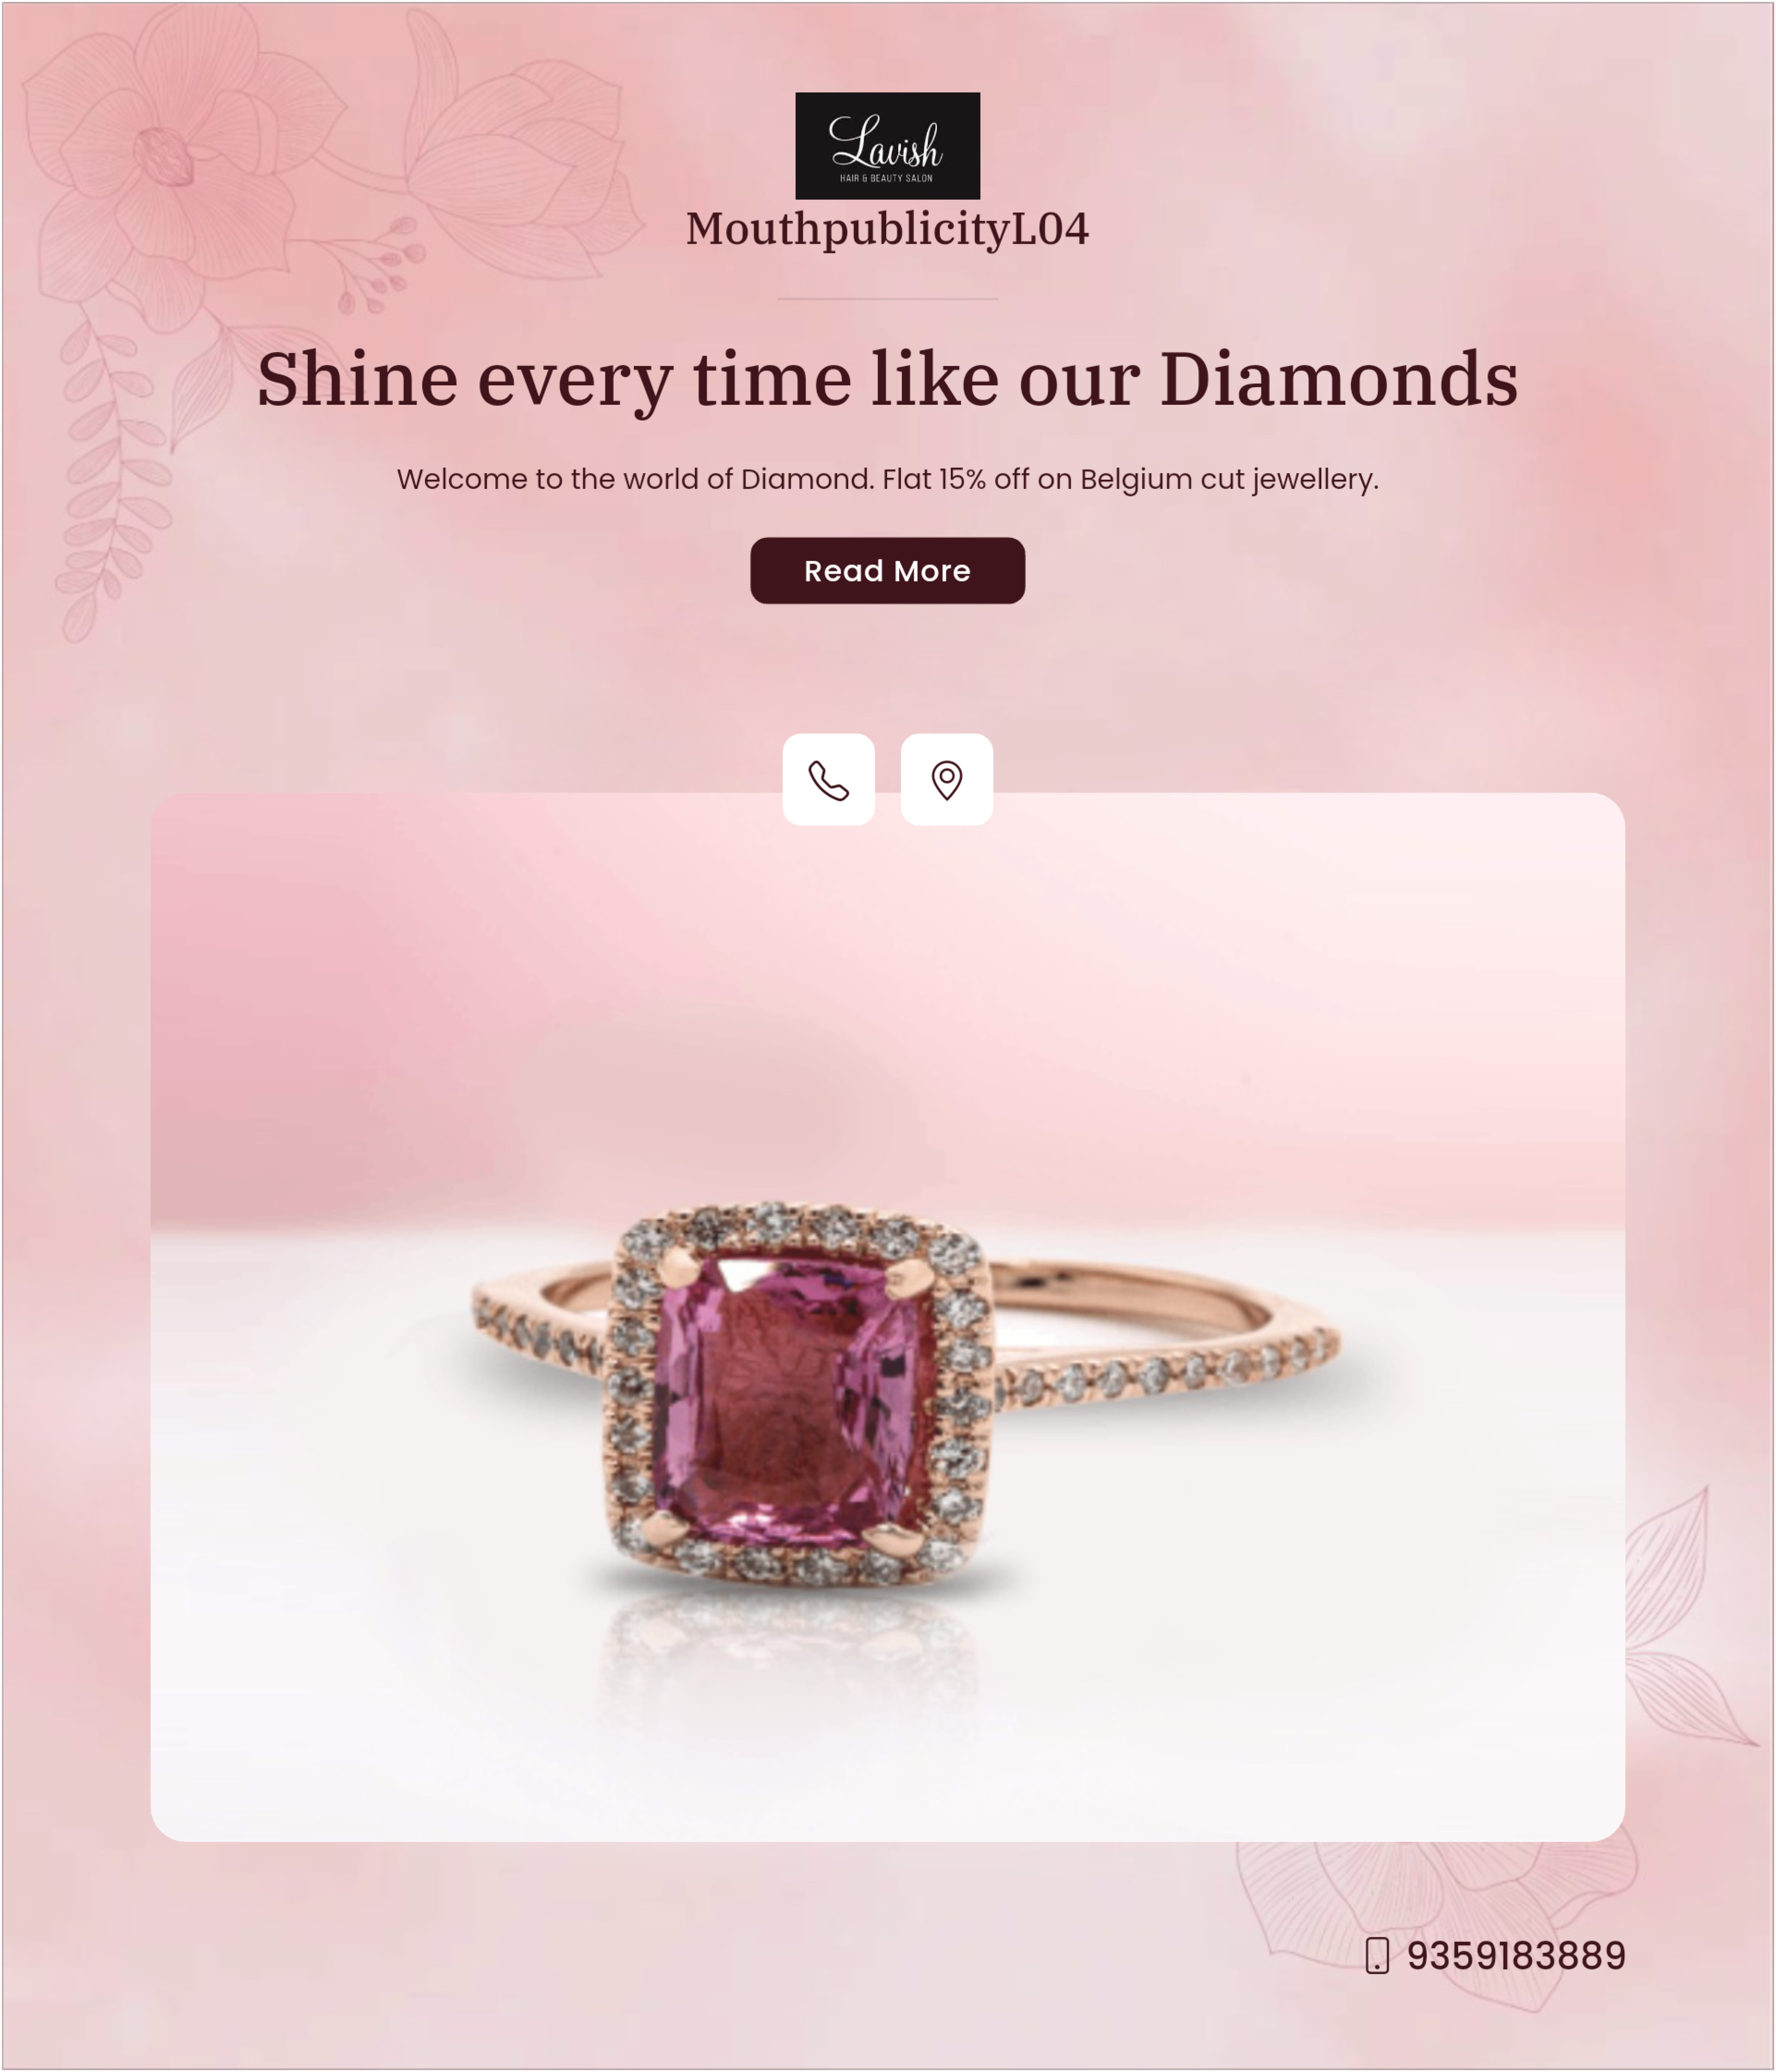Click the Lavish salon logo
The width and height of the screenshot is (1776, 2072).
(x=887, y=146)
